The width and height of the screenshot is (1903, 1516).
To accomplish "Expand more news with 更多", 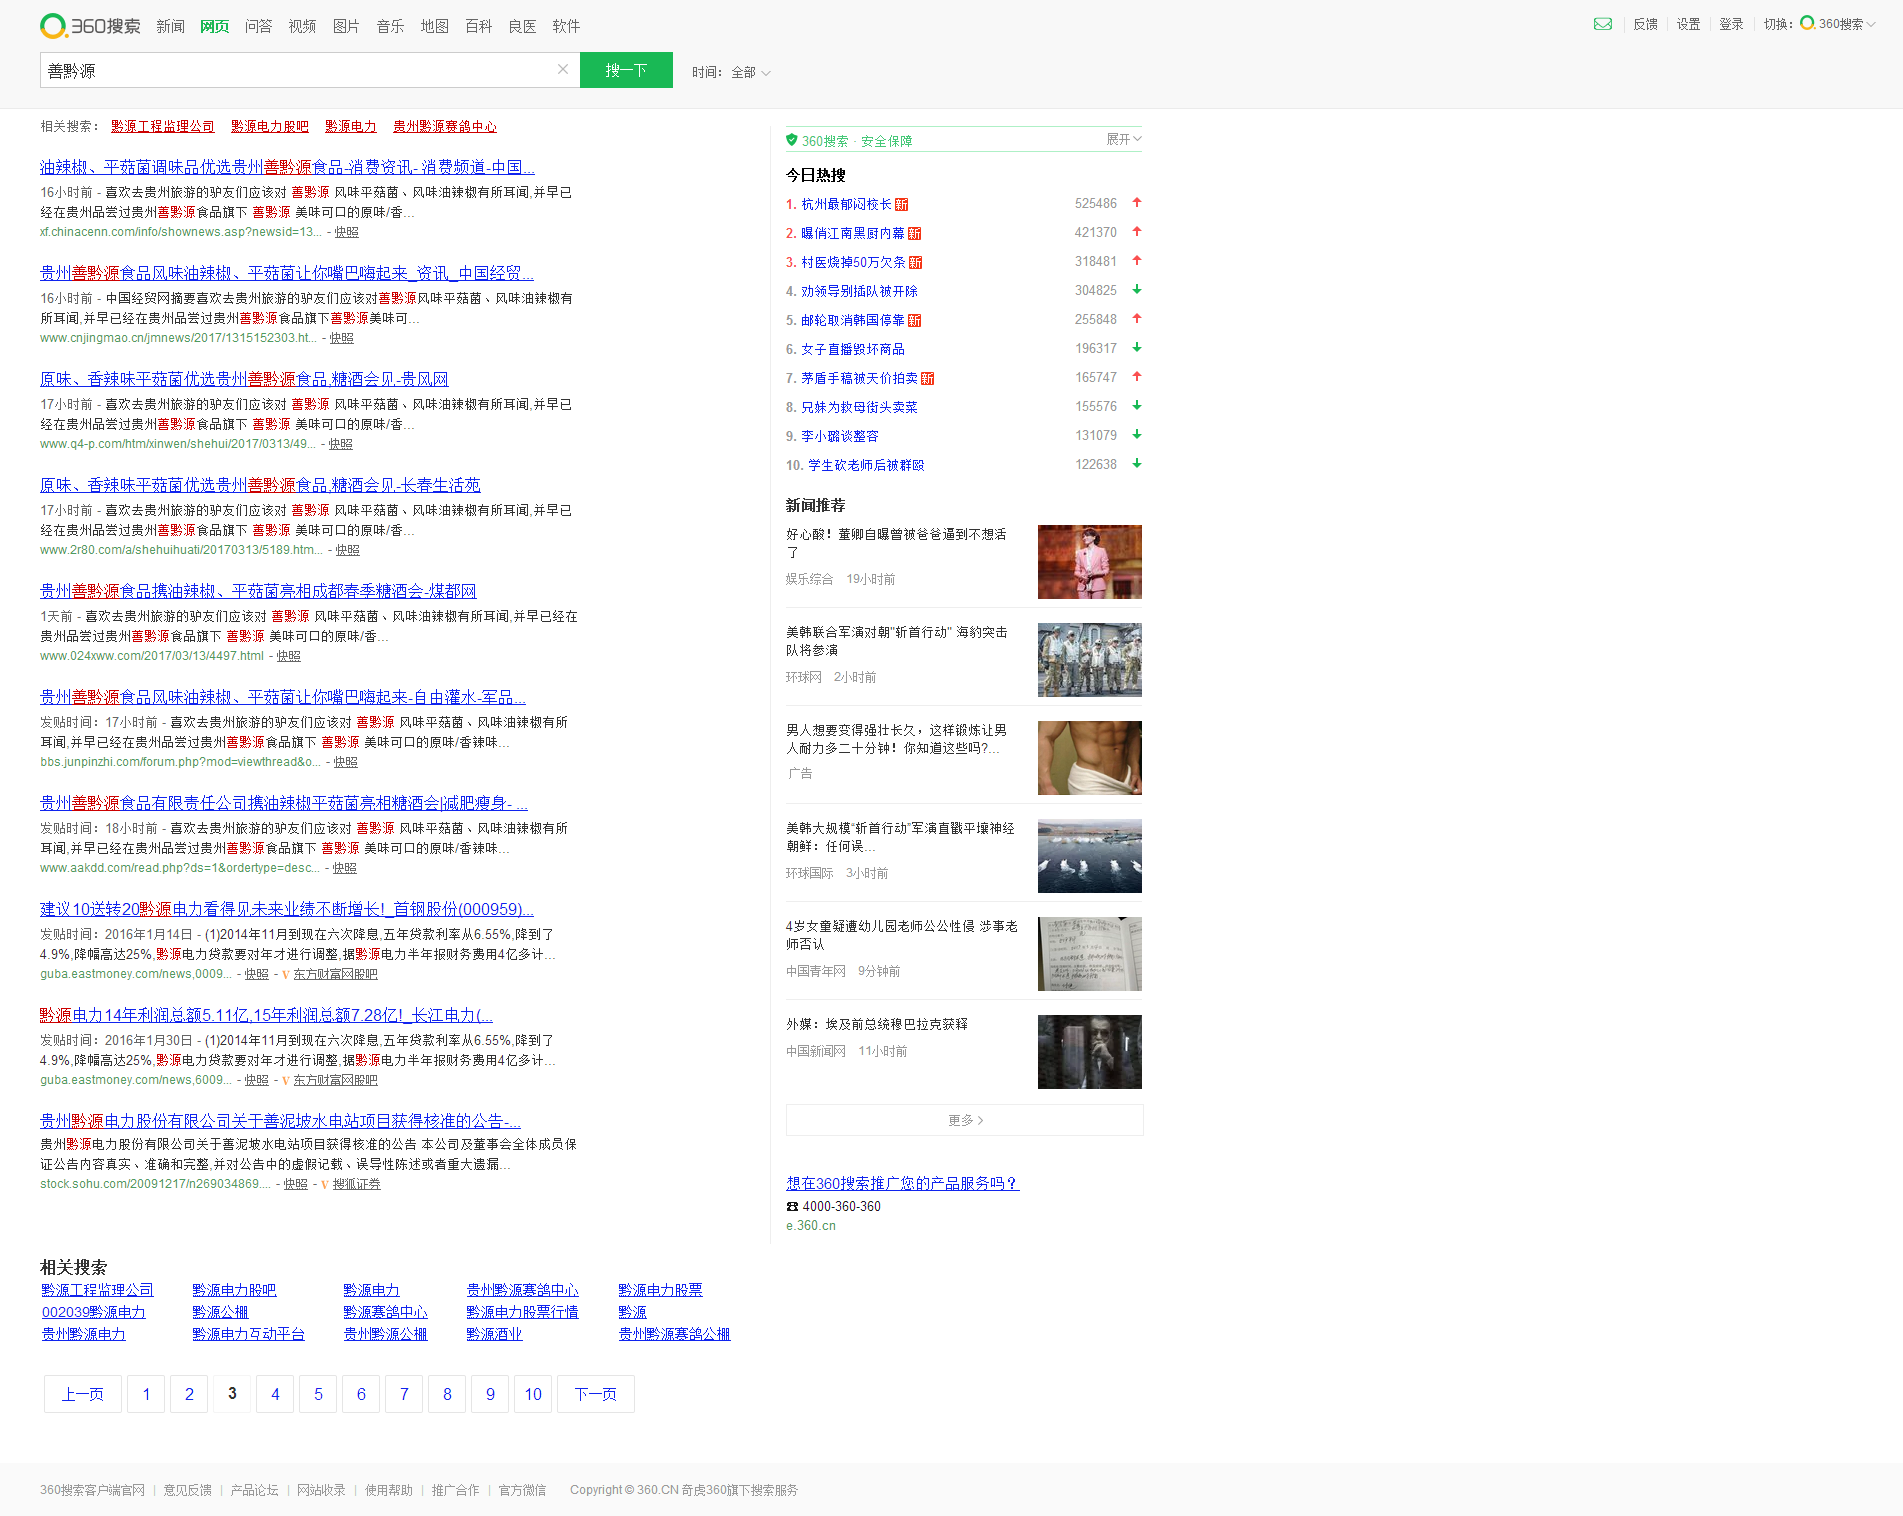I will 965,1120.
